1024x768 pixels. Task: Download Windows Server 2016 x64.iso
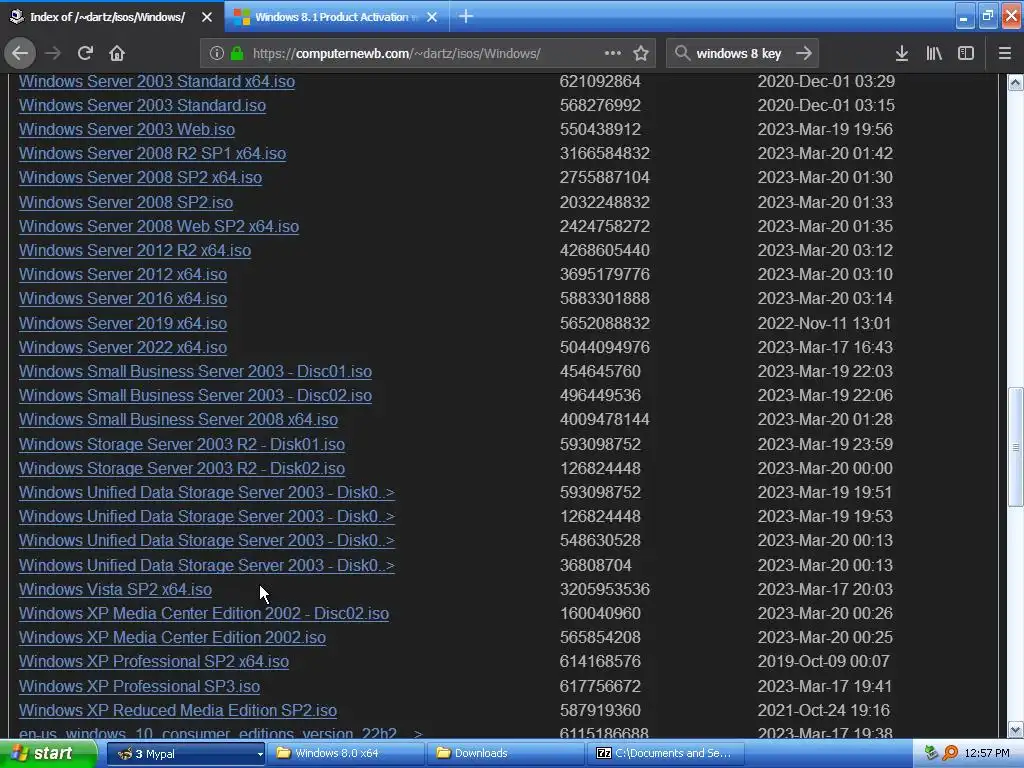123,298
